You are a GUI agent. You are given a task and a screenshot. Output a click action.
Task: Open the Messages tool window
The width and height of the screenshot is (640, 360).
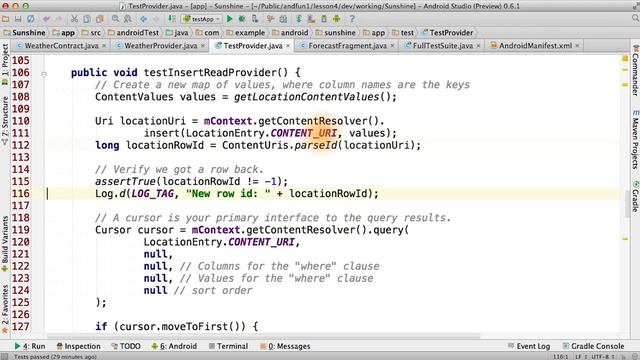click(285, 346)
